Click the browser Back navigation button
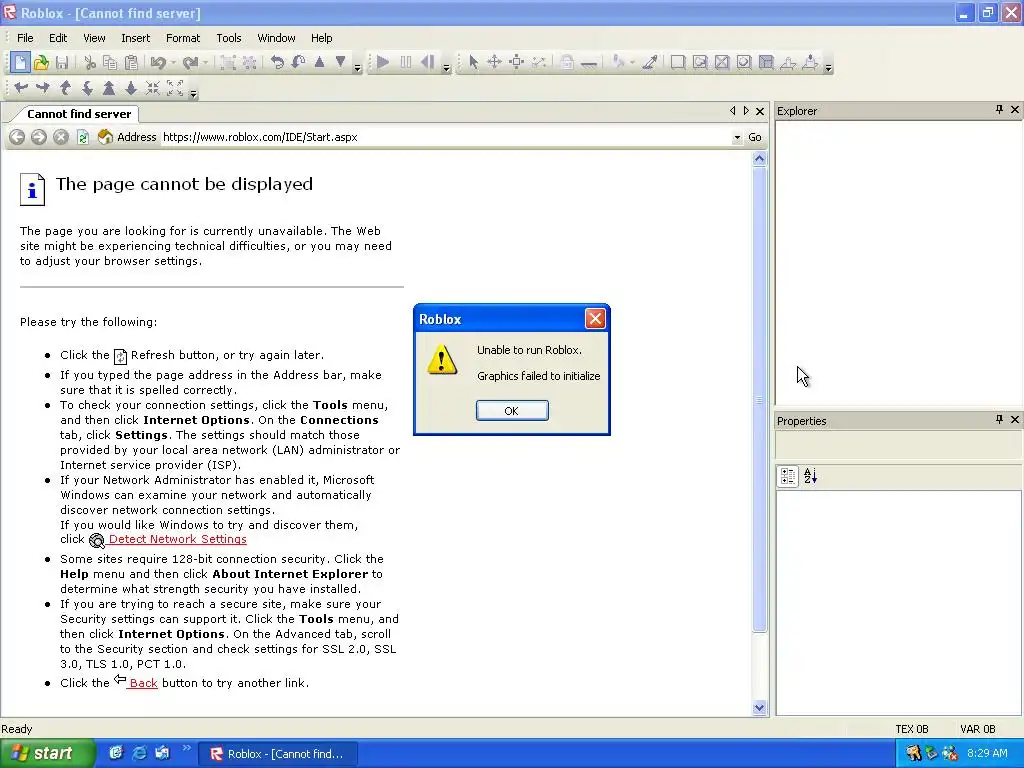 [17, 137]
